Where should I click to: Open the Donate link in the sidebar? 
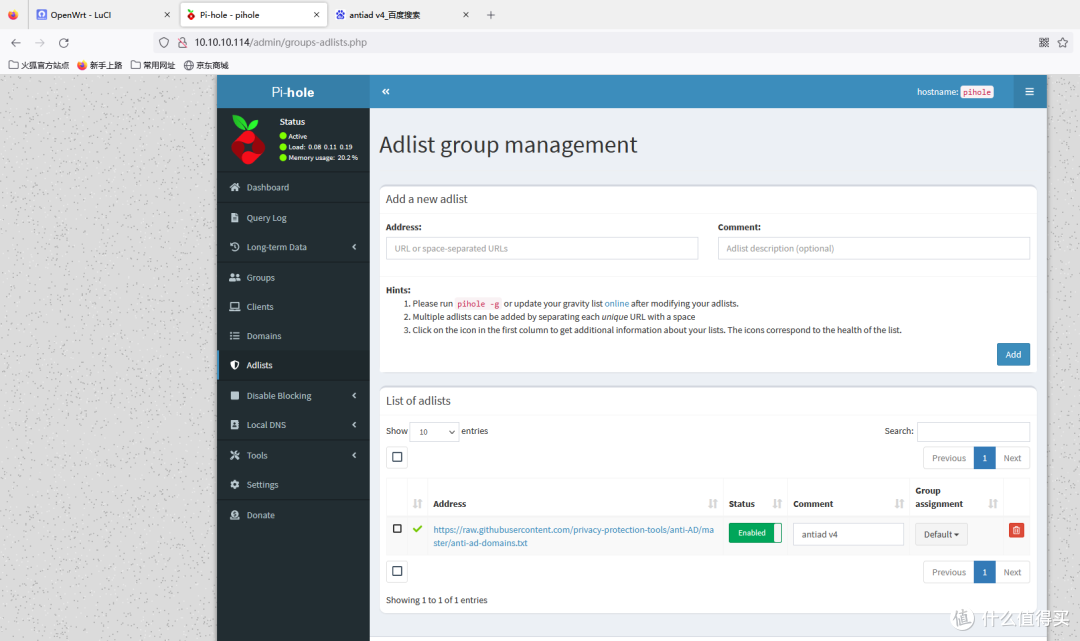(293, 515)
